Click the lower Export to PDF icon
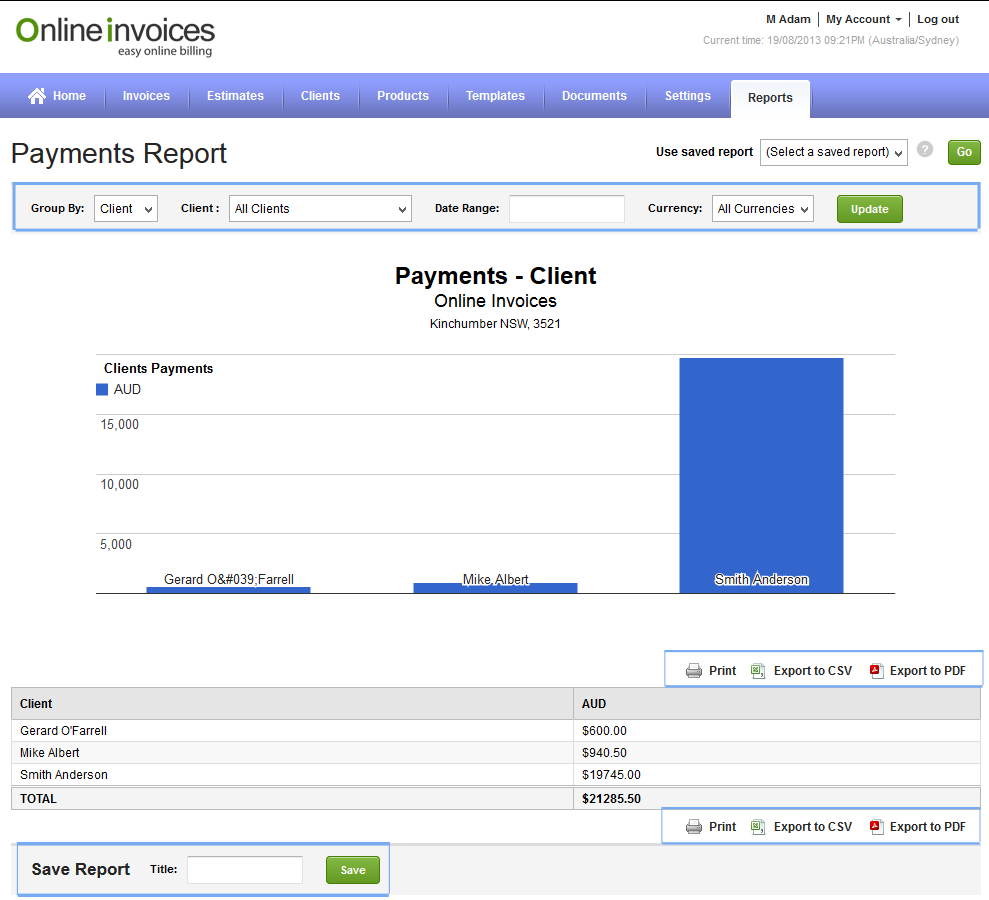This screenshot has height=900, width=989. coord(876,827)
